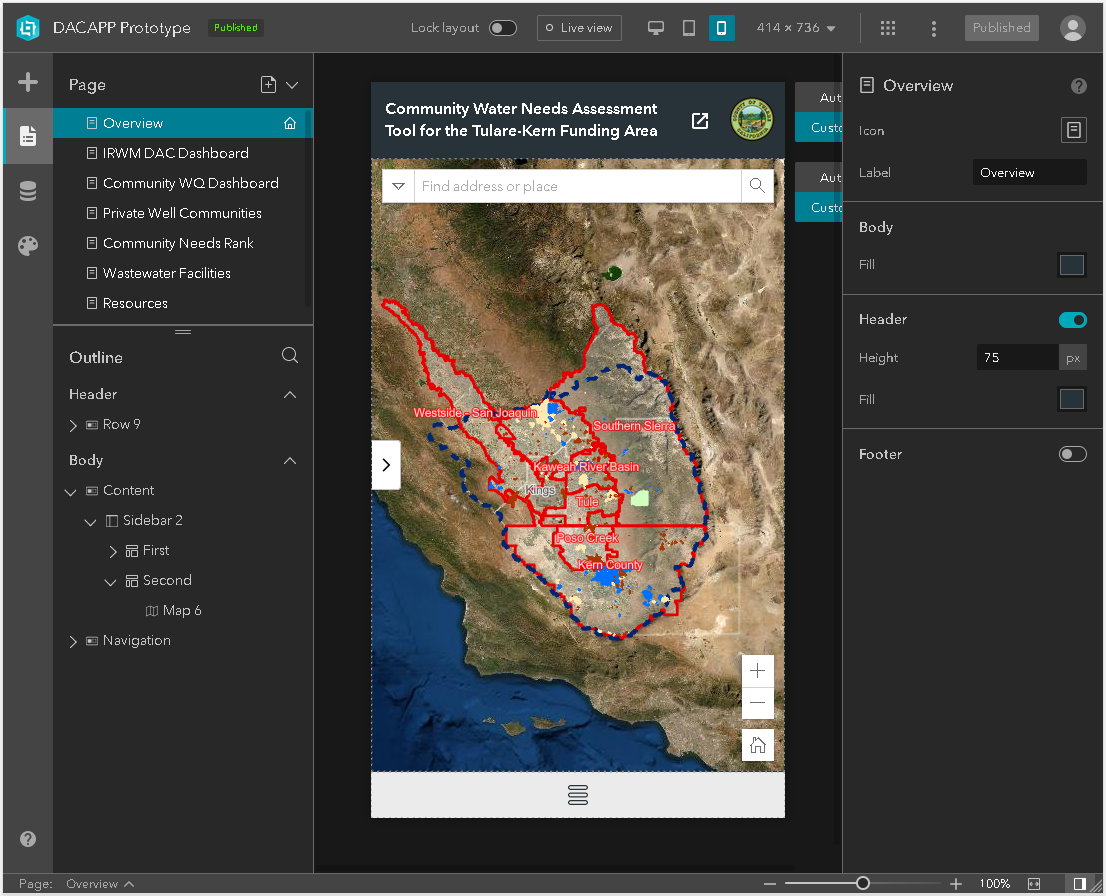This screenshot has width=1106, height=896.
Task: Open the page options dropdown chevron
Action: [292, 85]
